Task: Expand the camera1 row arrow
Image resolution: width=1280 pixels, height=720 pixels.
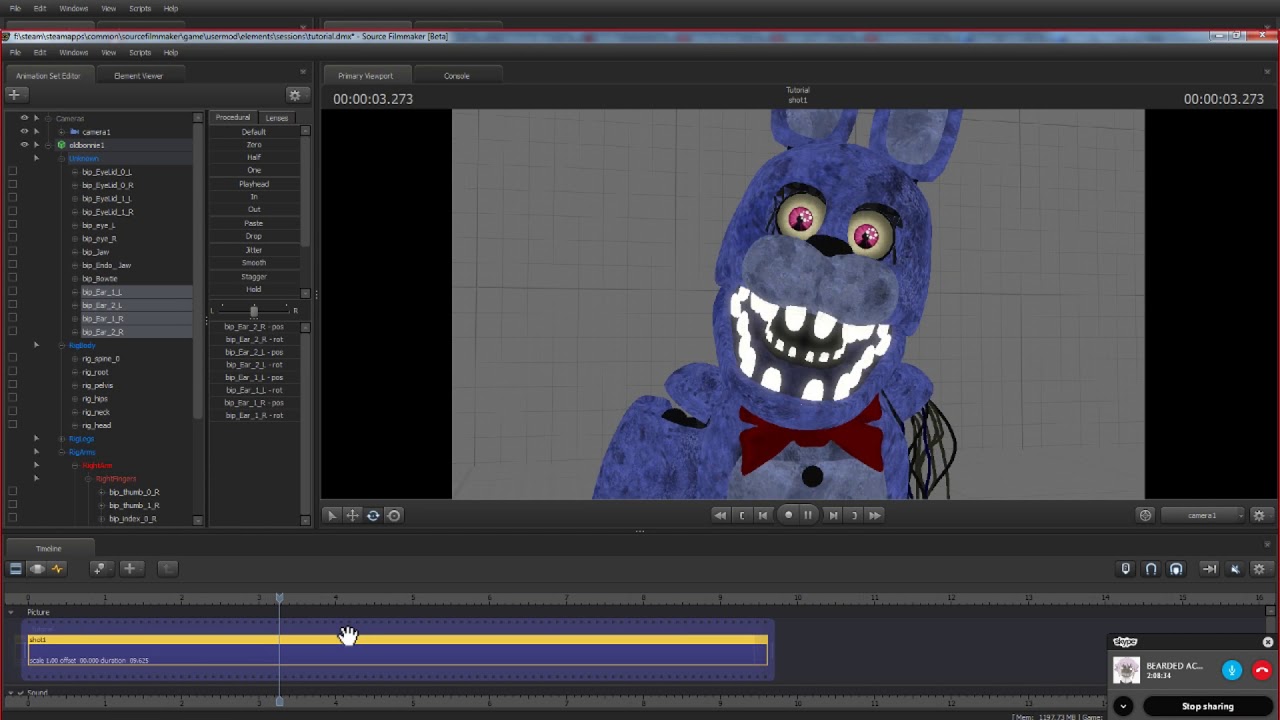Action: [x=61, y=132]
